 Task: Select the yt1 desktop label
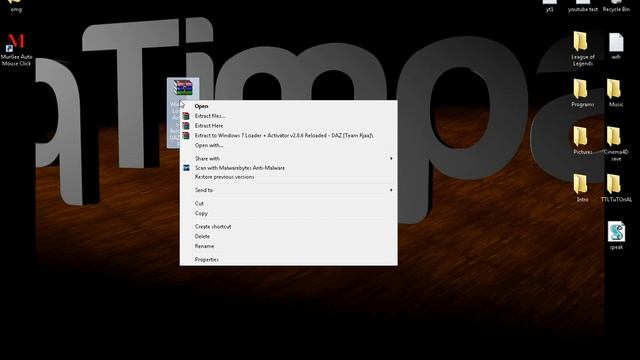549,9
